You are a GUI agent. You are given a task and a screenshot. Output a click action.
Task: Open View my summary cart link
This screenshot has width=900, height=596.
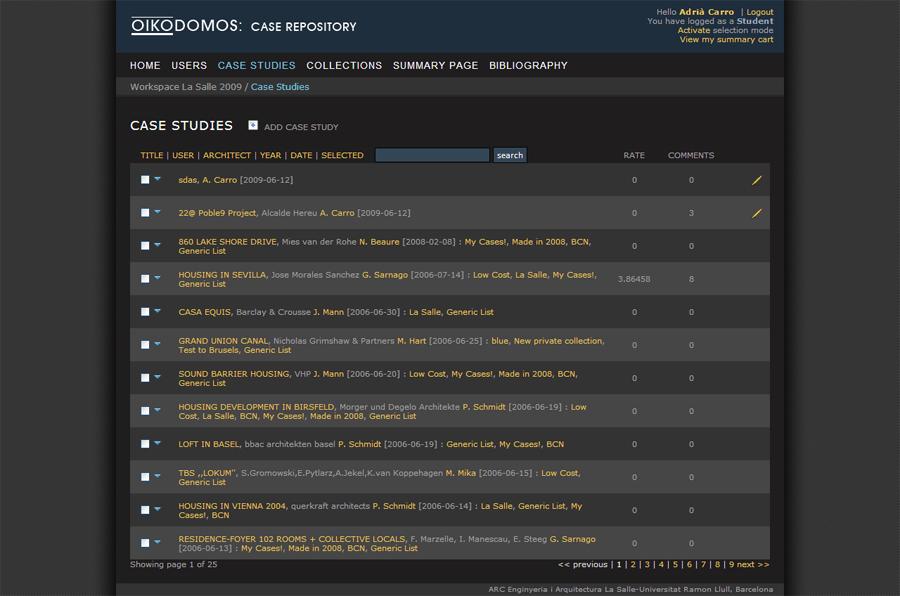pyautogui.click(x=726, y=40)
